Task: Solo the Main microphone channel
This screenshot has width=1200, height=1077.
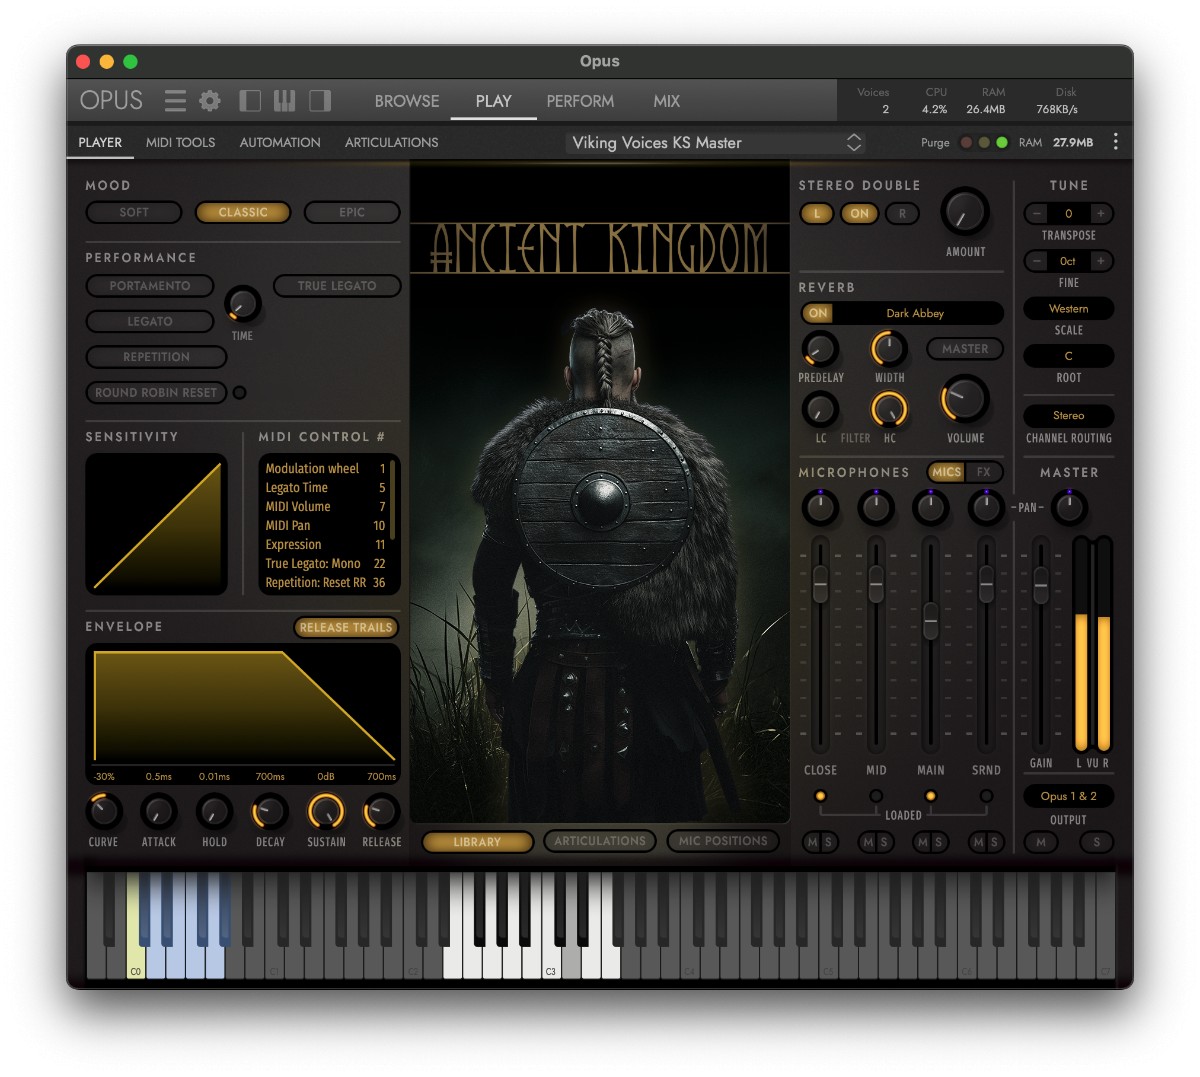Action: point(939,842)
